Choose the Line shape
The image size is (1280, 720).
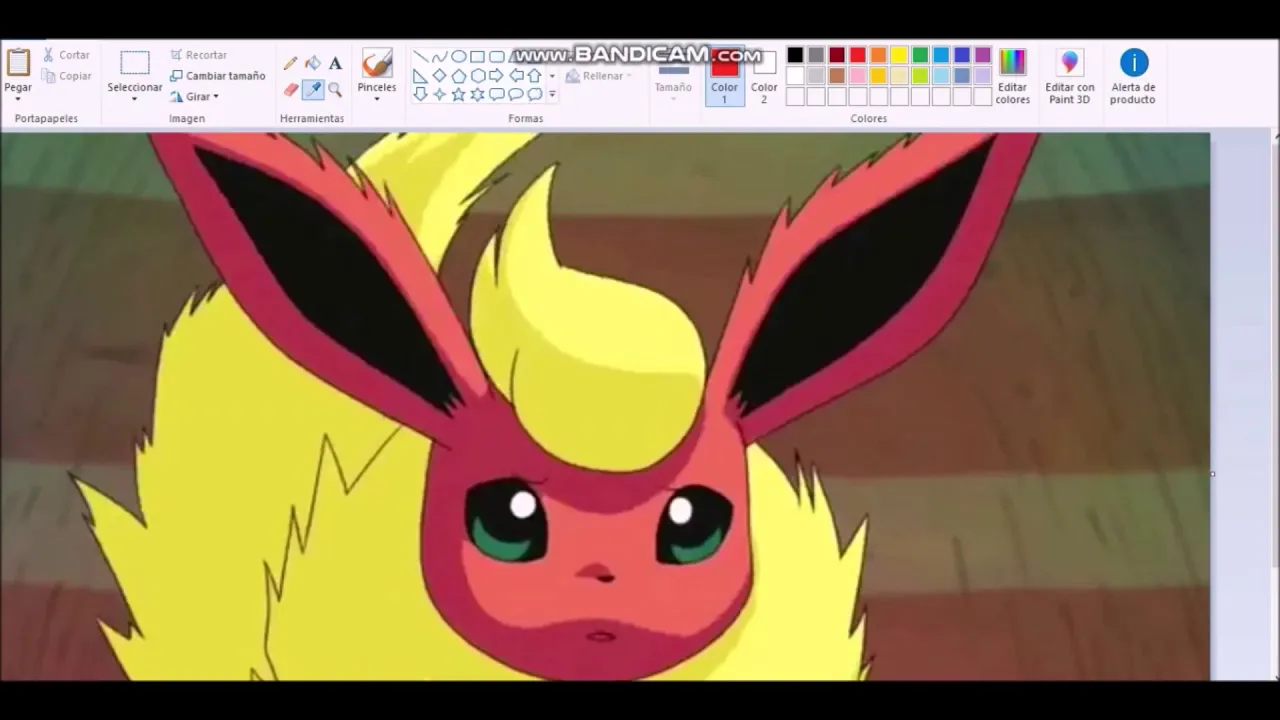pos(420,56)
